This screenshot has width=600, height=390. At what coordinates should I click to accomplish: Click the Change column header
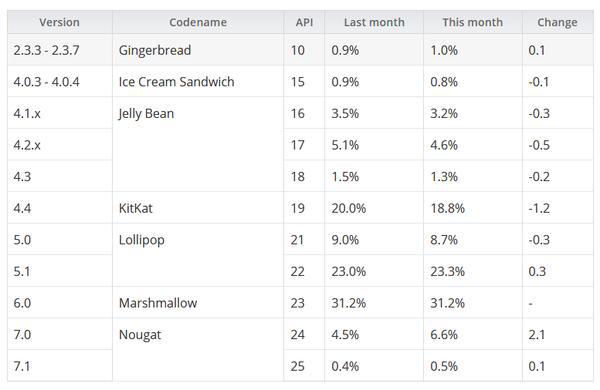pos(558,22)
